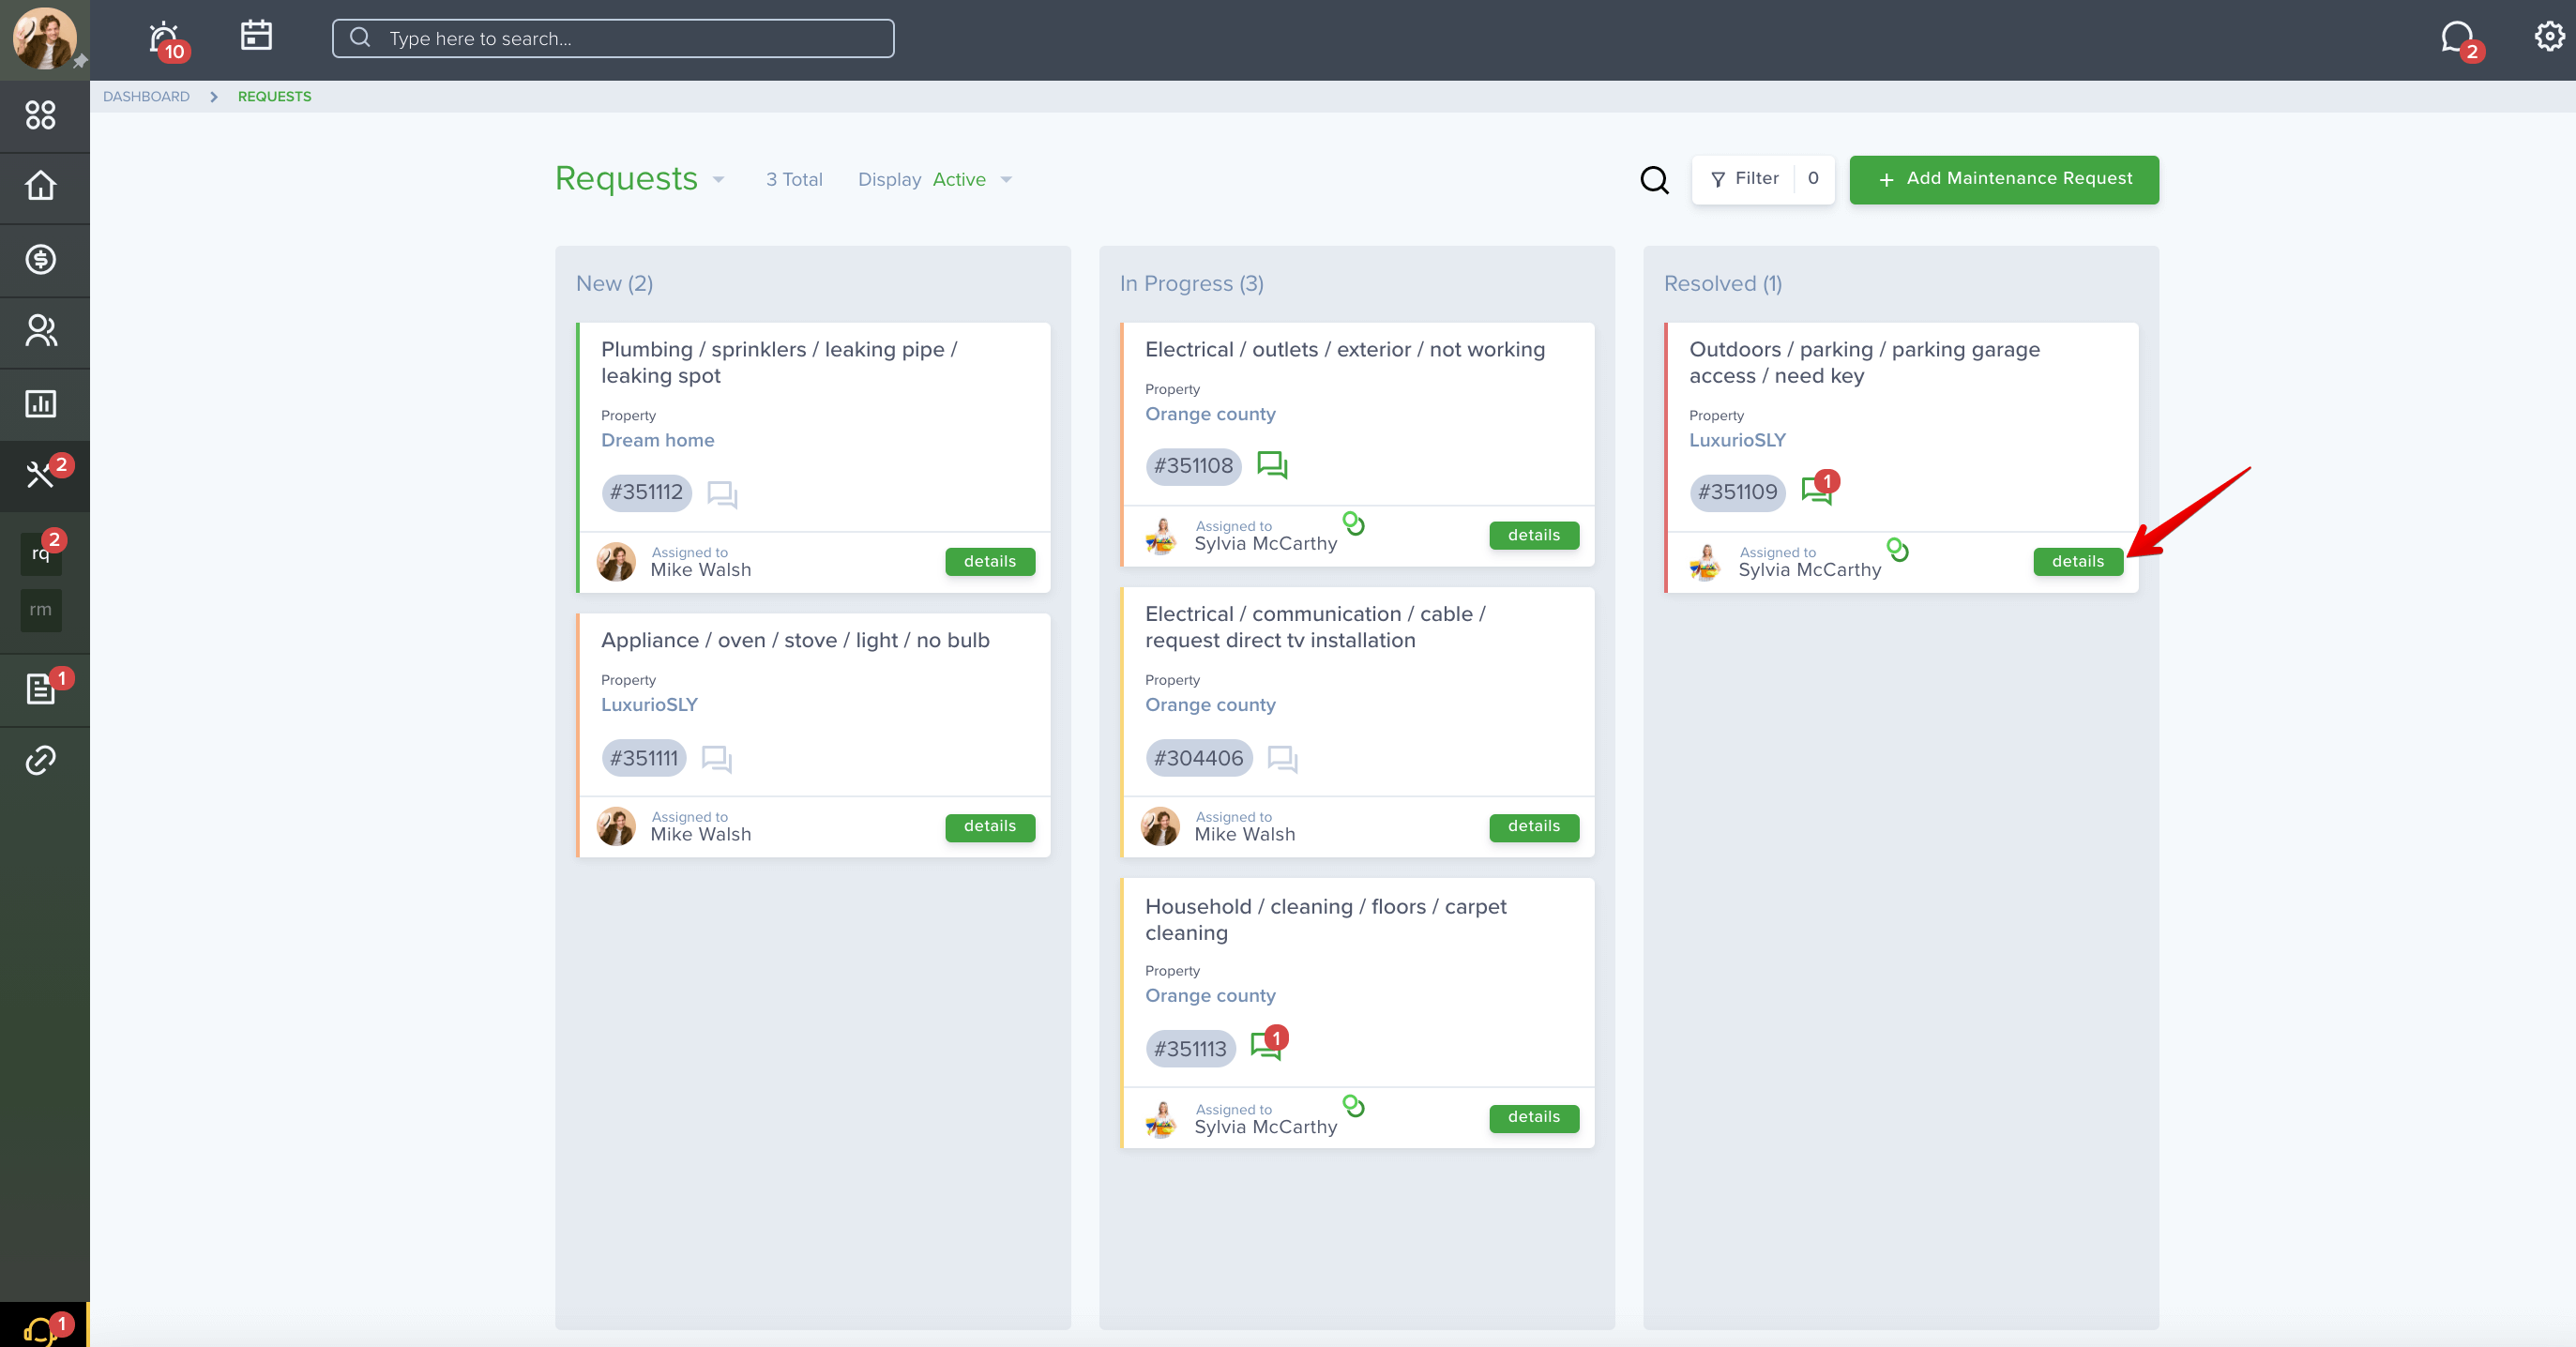
Task: Click LuxurioSLY property link on #351111 card
Action: click(x=649, y=705)
